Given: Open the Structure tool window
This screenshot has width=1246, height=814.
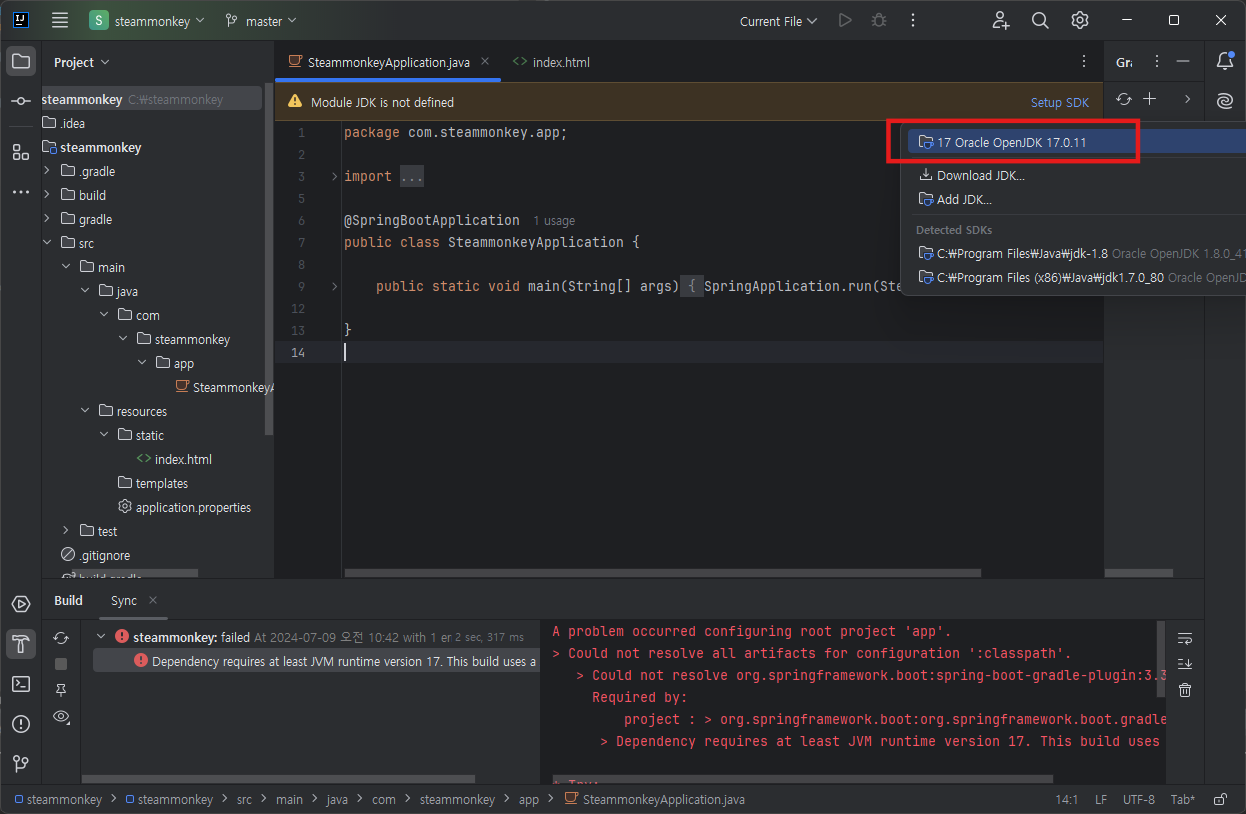Looking at the screenshot, I should coord(21,152).
